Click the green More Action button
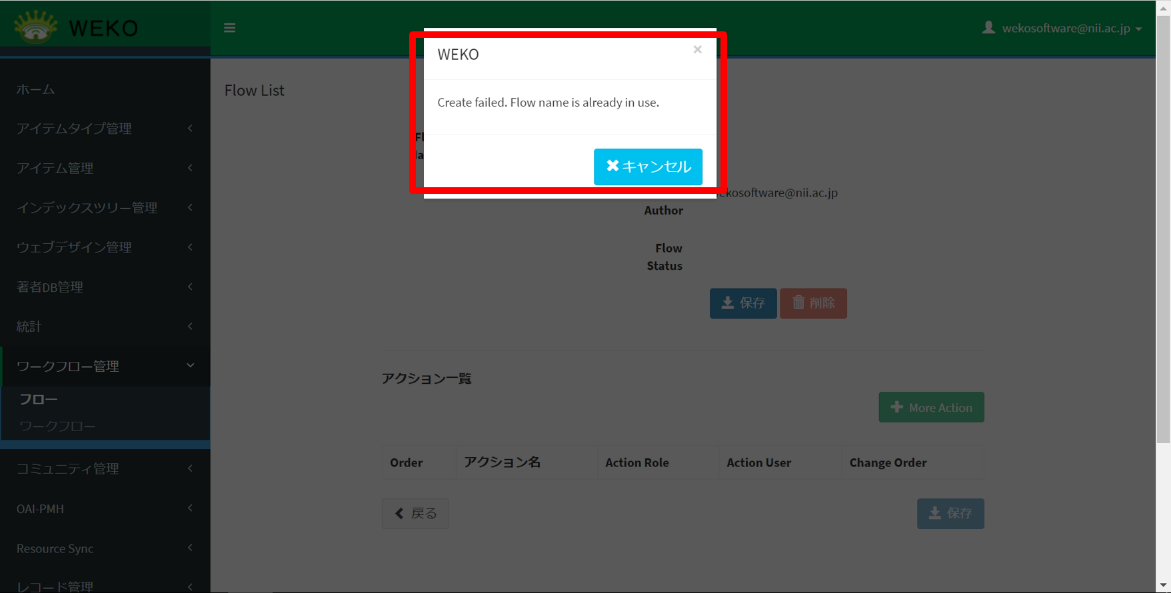This screenshot has width=1171, height=593. click(931, 408)
